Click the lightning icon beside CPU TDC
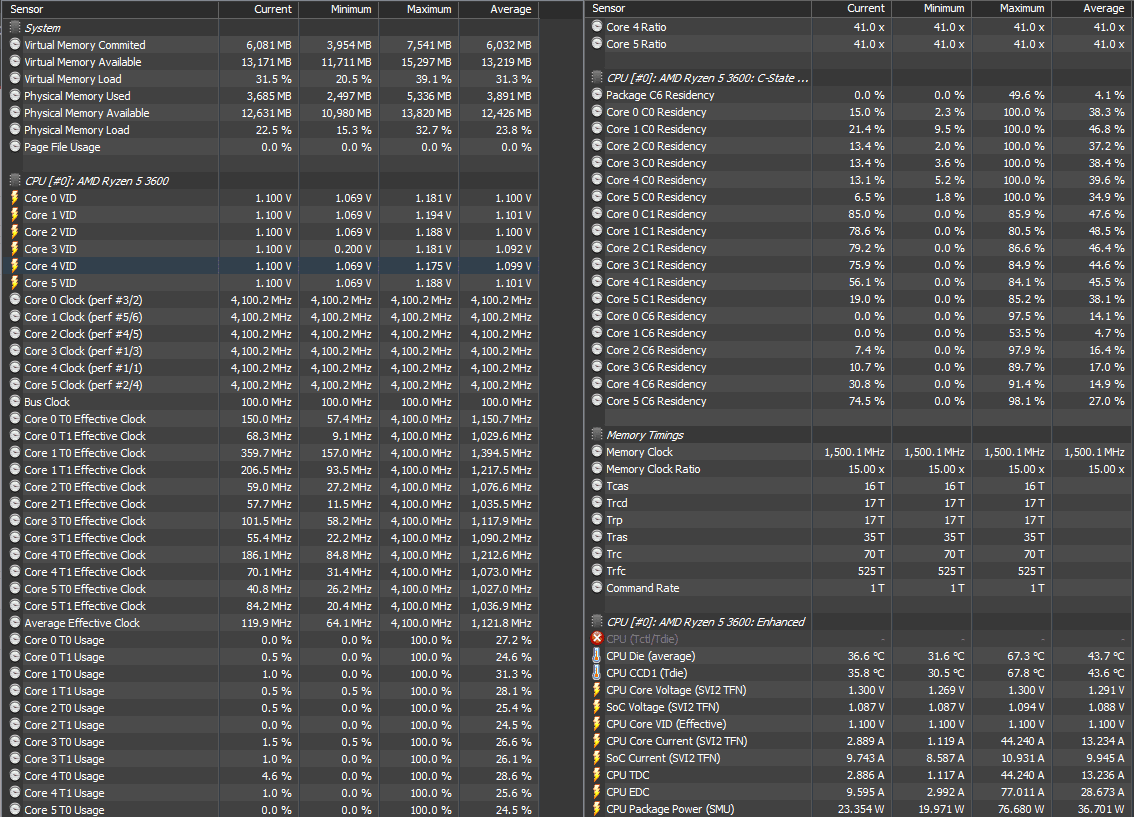The height and width of the screenshot is (817, 1134). [x=597, y=774]
